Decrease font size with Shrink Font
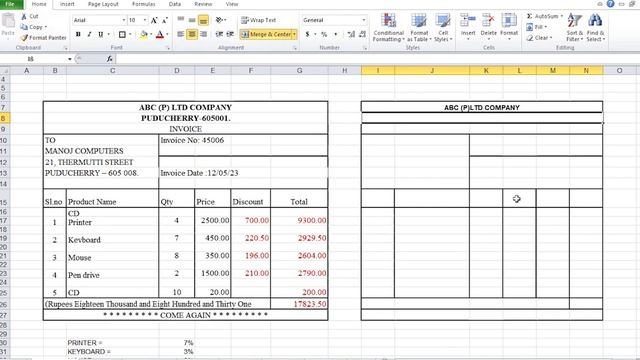This screenshot has height=360, width=640. click(x=164, y=20)
